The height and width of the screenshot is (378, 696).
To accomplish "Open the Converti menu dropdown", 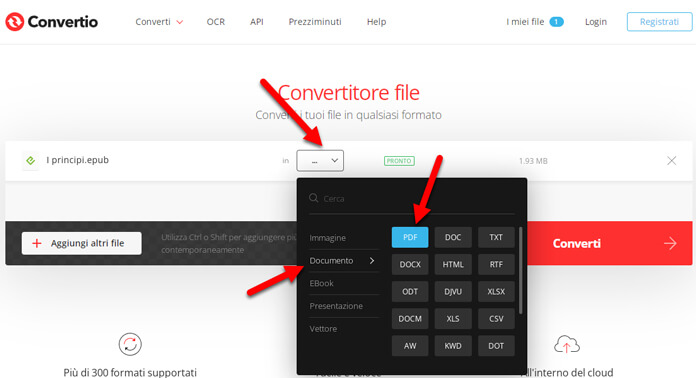I will pyautogui.click(x=159, y=22).
